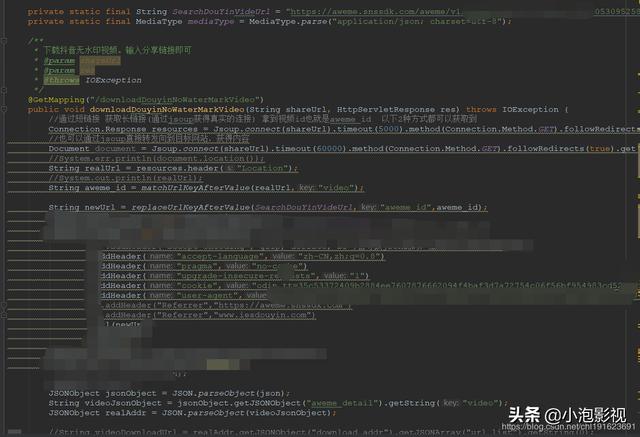The image size is (640, 437).
Task: Click the "aweme_detail" key string
Action: [342, 403]
